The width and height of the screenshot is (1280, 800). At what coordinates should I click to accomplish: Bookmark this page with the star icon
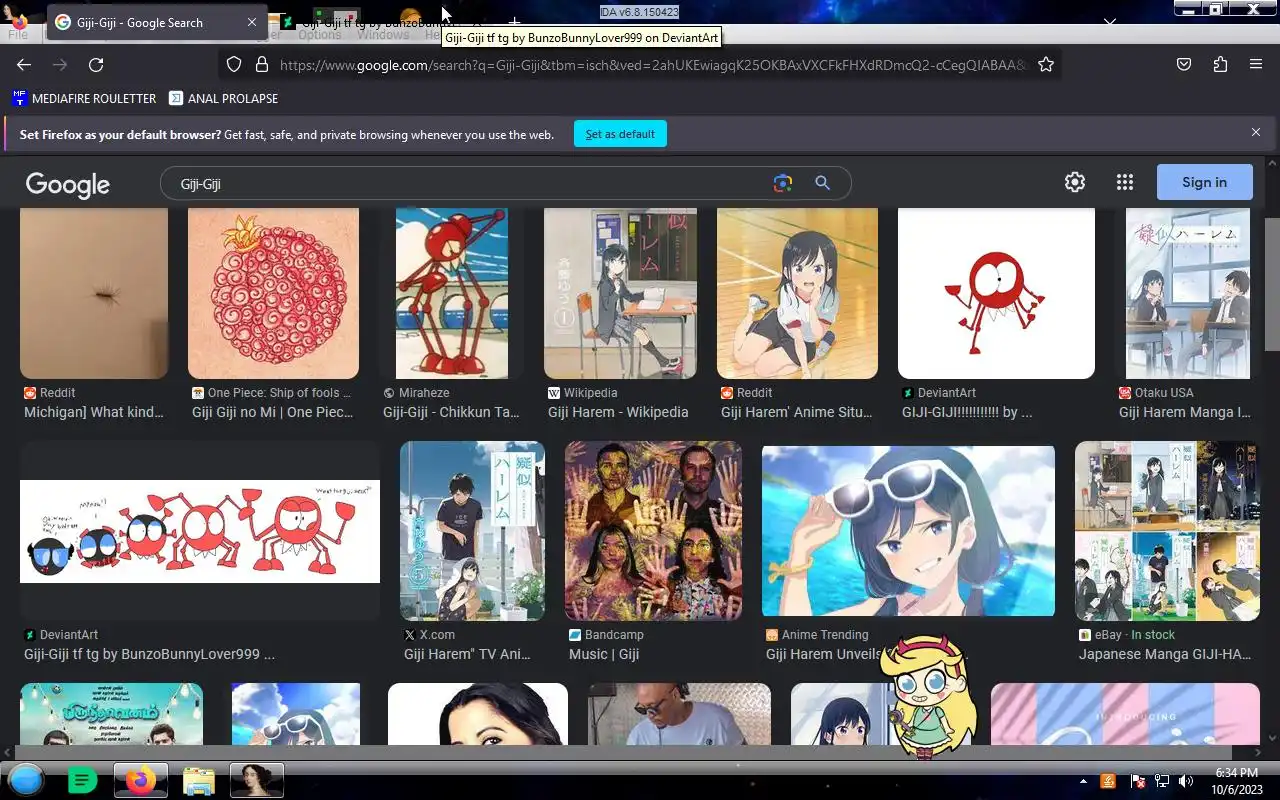click(x=1046, y=64)
